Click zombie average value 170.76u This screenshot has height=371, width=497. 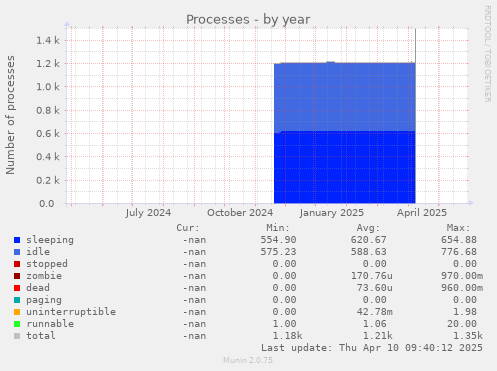tap(372, 276)
